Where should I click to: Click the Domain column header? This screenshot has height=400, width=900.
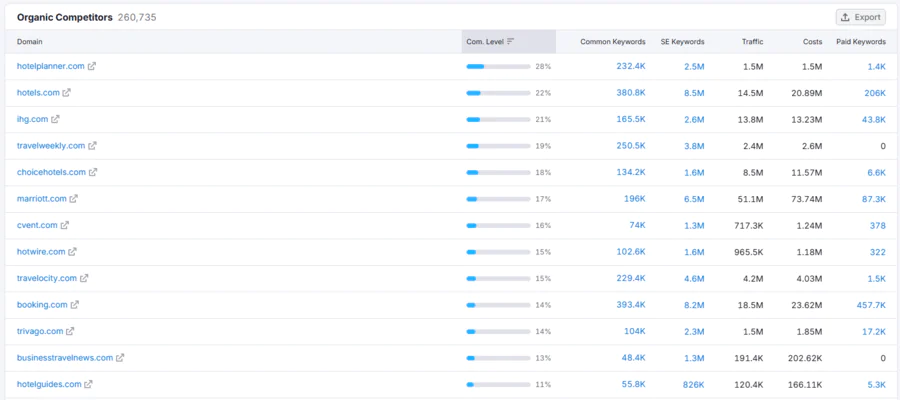pyautogui.click(x=30, y=42)
